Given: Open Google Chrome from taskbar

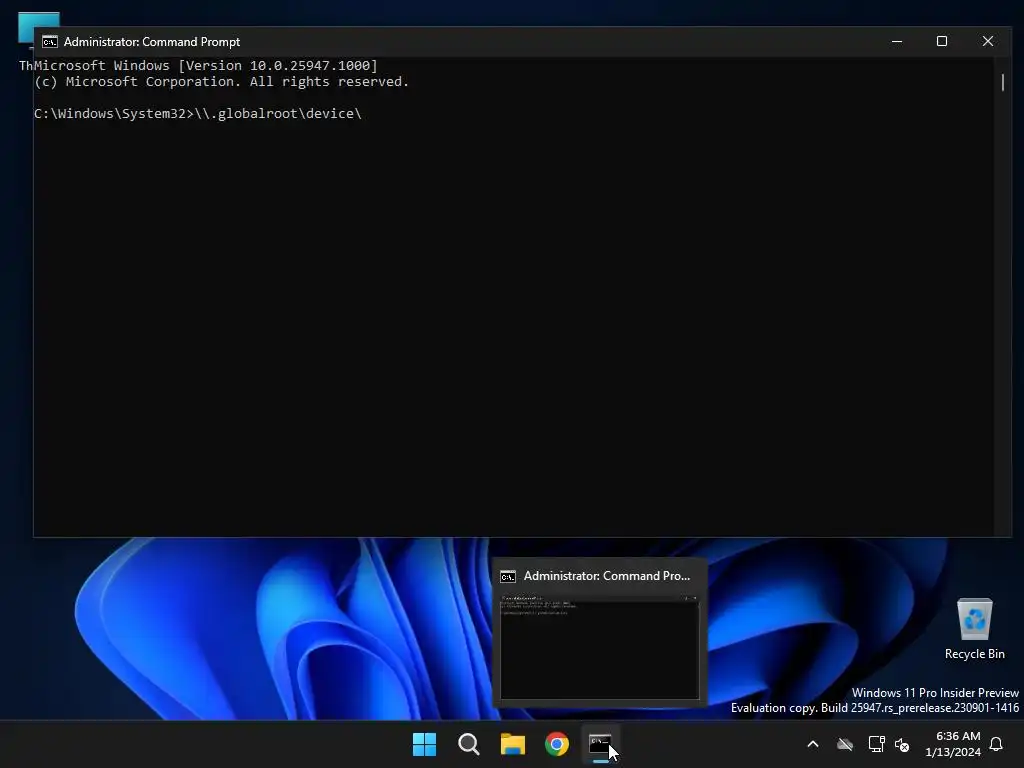Looking at the screenshot, I should pyautogui.click(x=557, y=744).
